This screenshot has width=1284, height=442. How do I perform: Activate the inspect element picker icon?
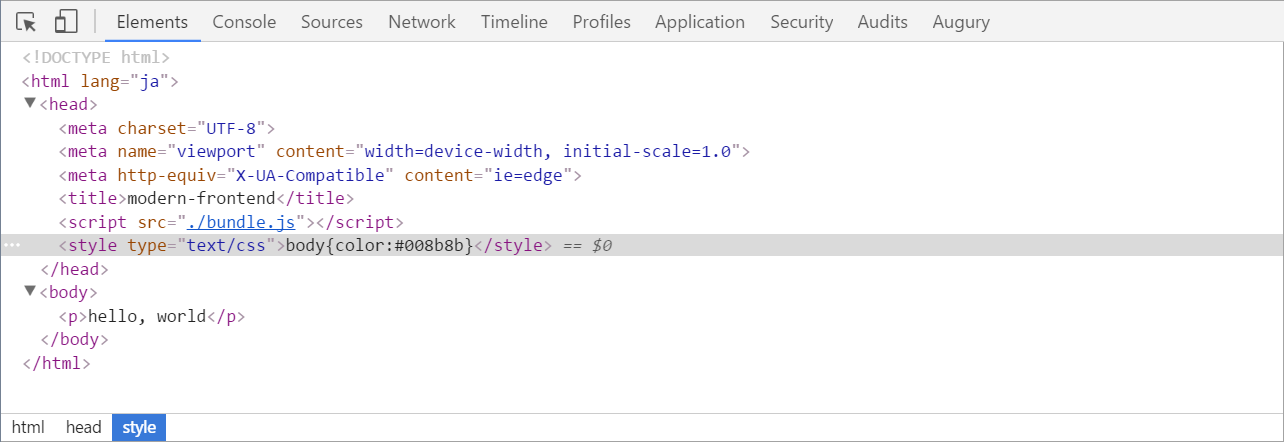[26, 21]
